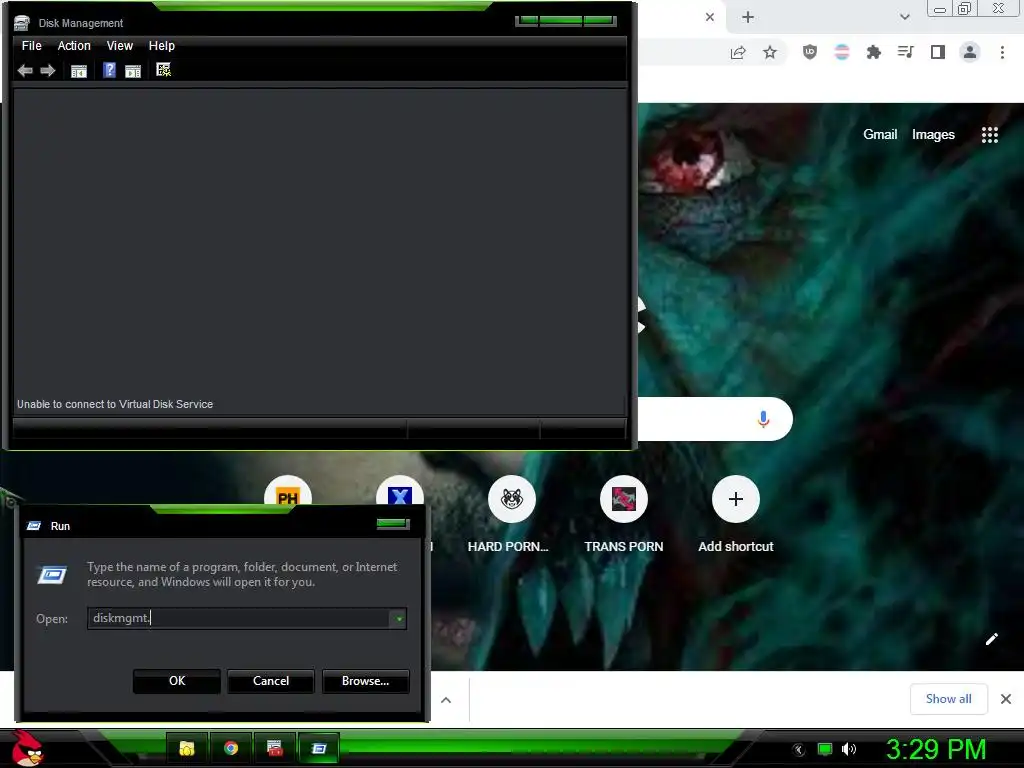Screen dimensions: 1024x768
Task: Open the Action menu in Disk Management
Action: click(x=74, y=46)
